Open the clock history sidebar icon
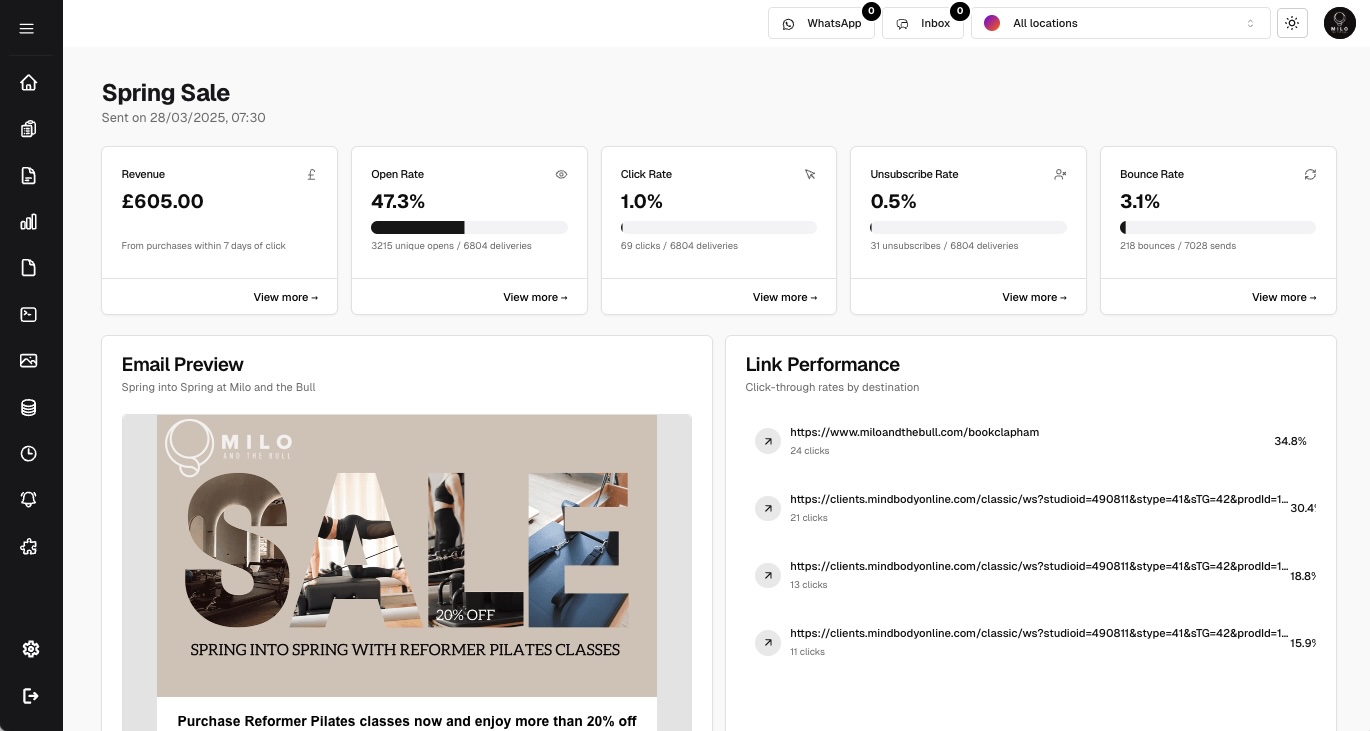 (28, 453)
